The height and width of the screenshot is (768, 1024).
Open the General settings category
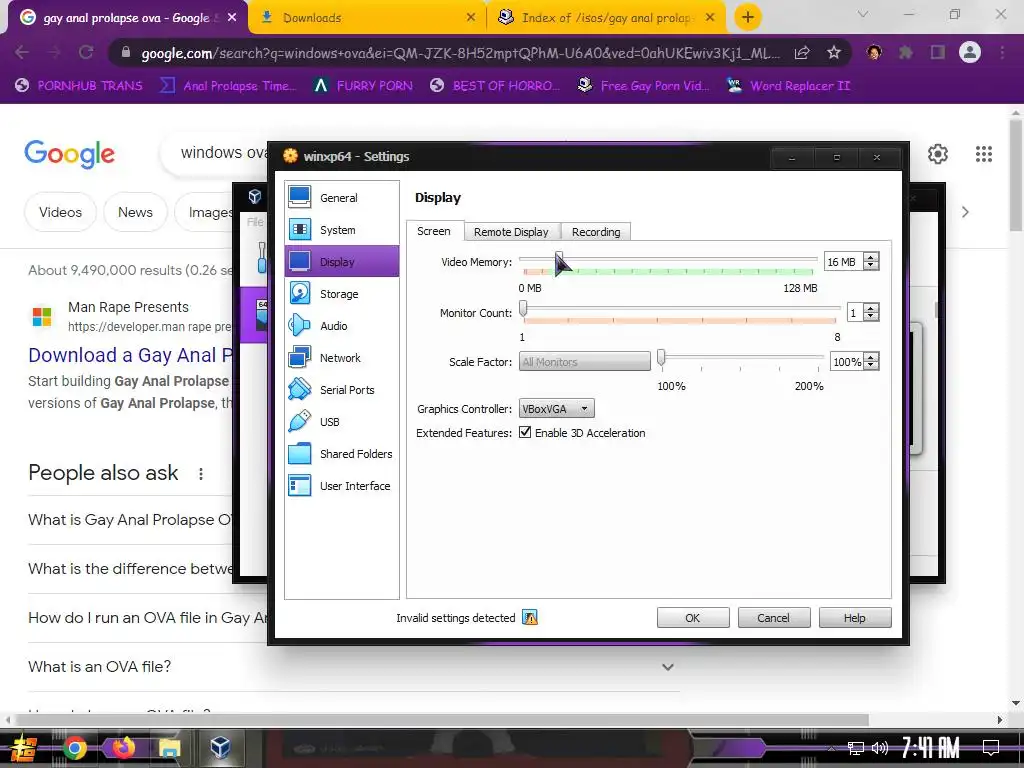click(342, 198)
